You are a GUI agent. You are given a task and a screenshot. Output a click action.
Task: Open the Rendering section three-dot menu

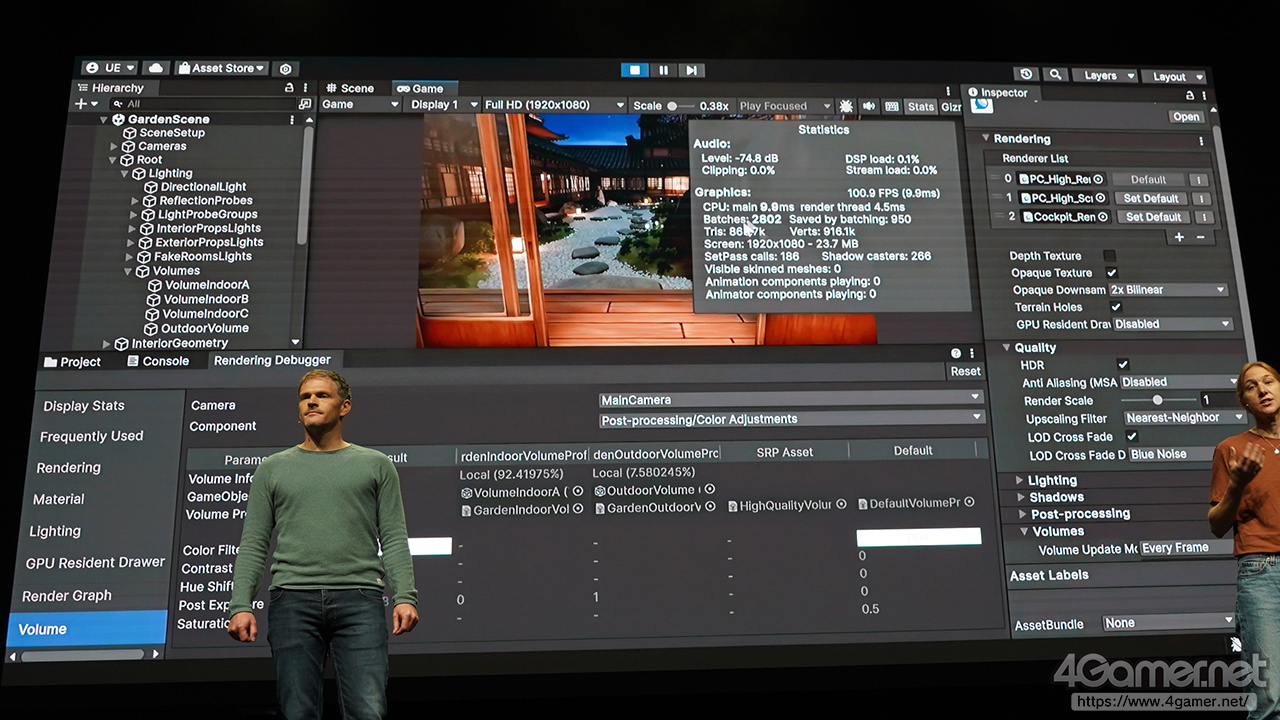[x=1201, y=141]
